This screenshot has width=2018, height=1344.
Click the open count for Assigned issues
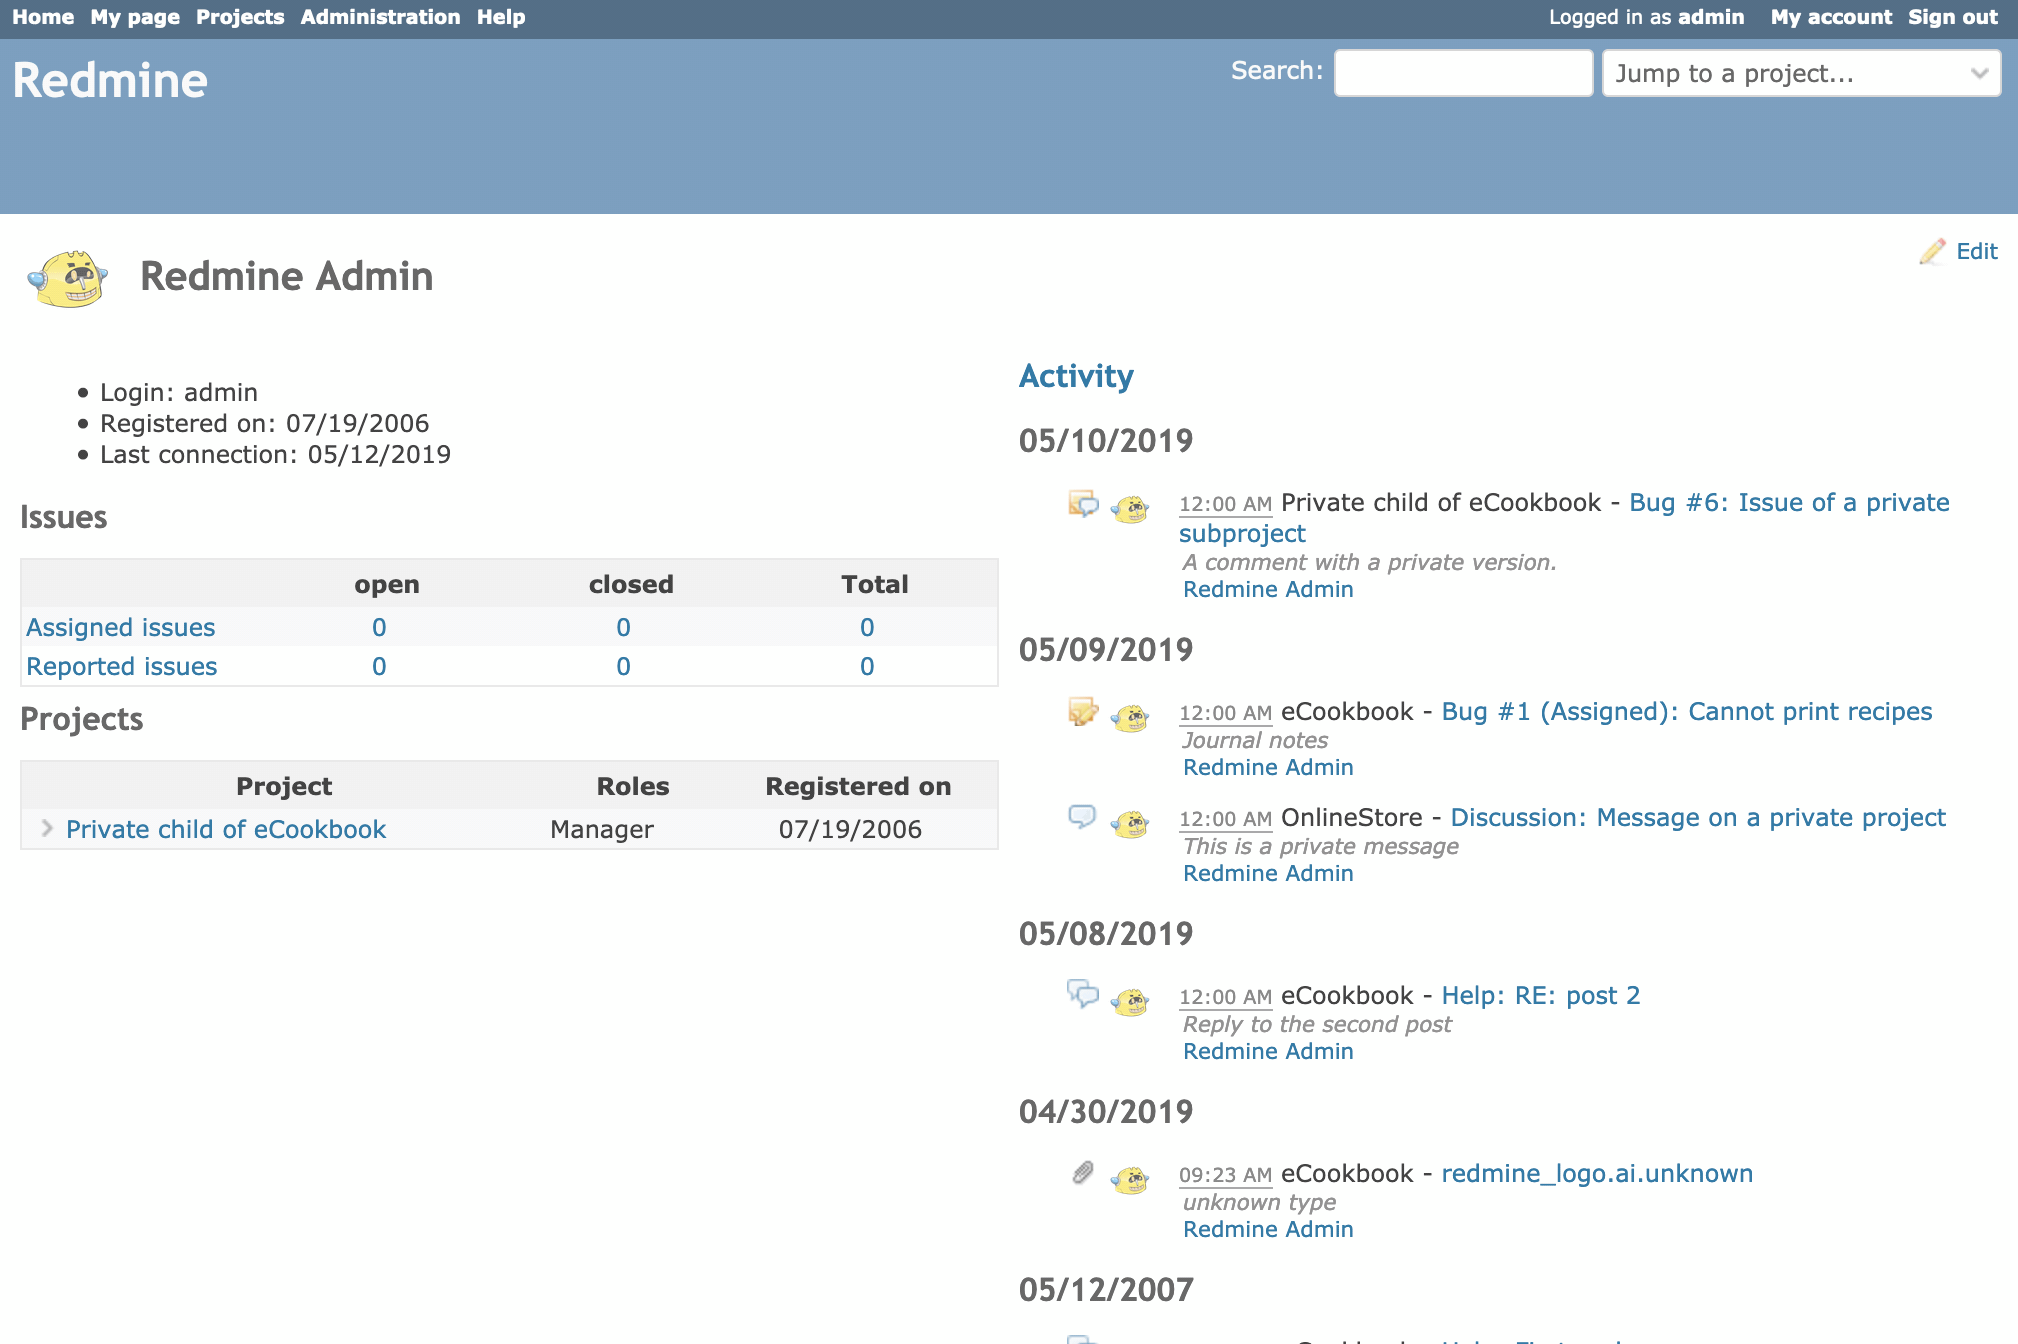click(x=379, y=627)
